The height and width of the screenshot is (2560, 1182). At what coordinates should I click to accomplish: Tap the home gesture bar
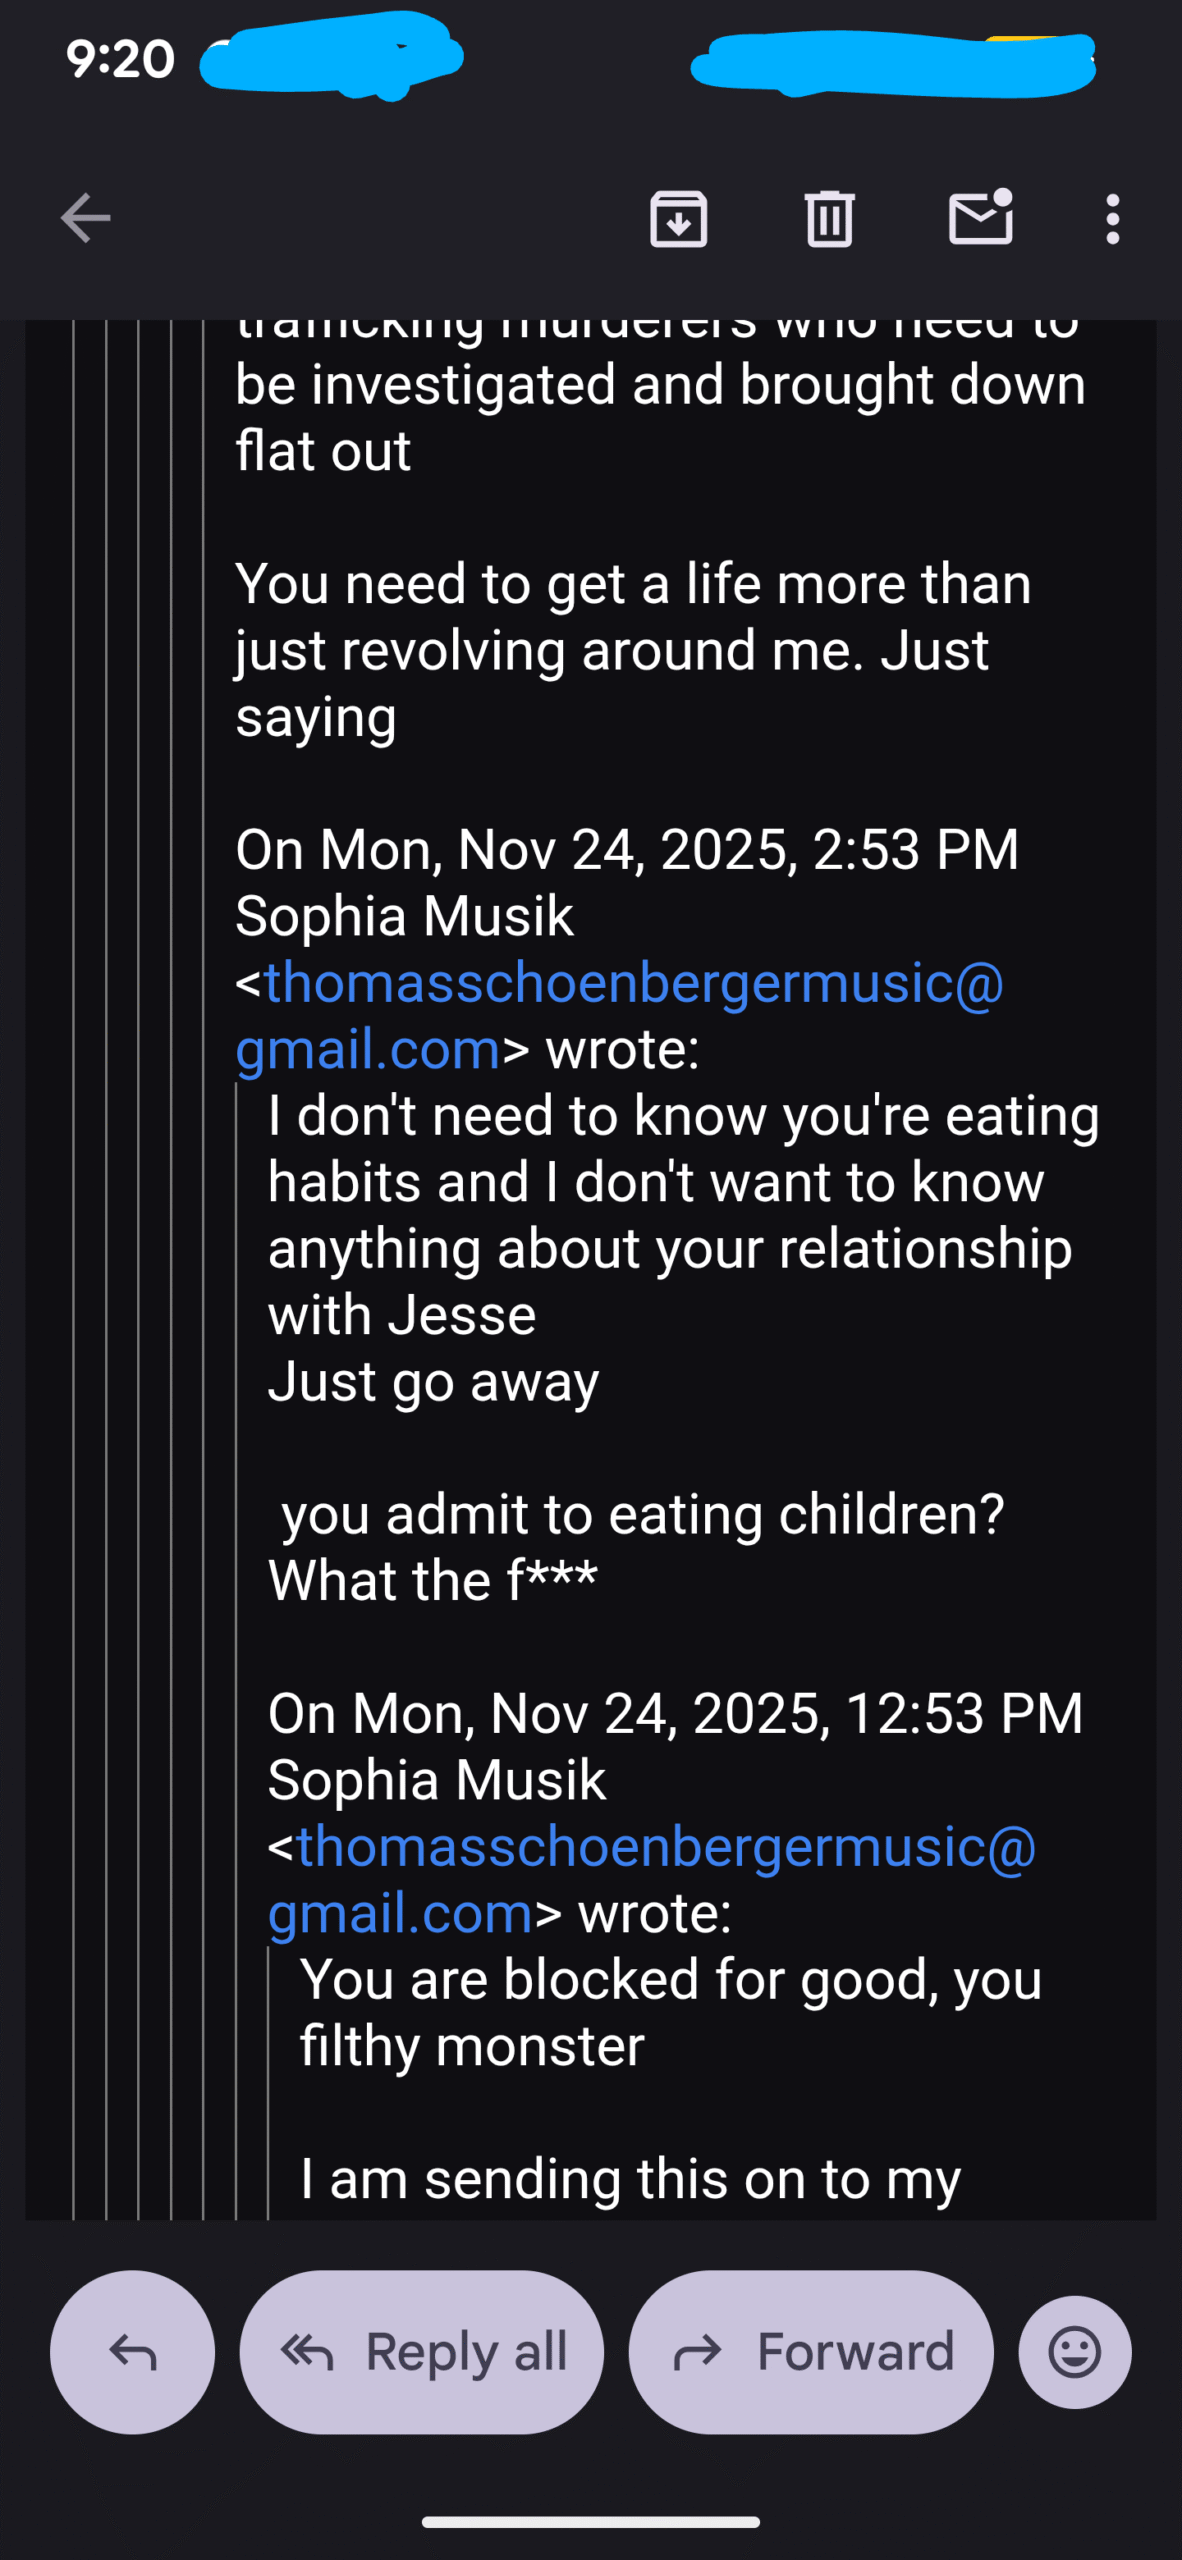point(590,2521)
